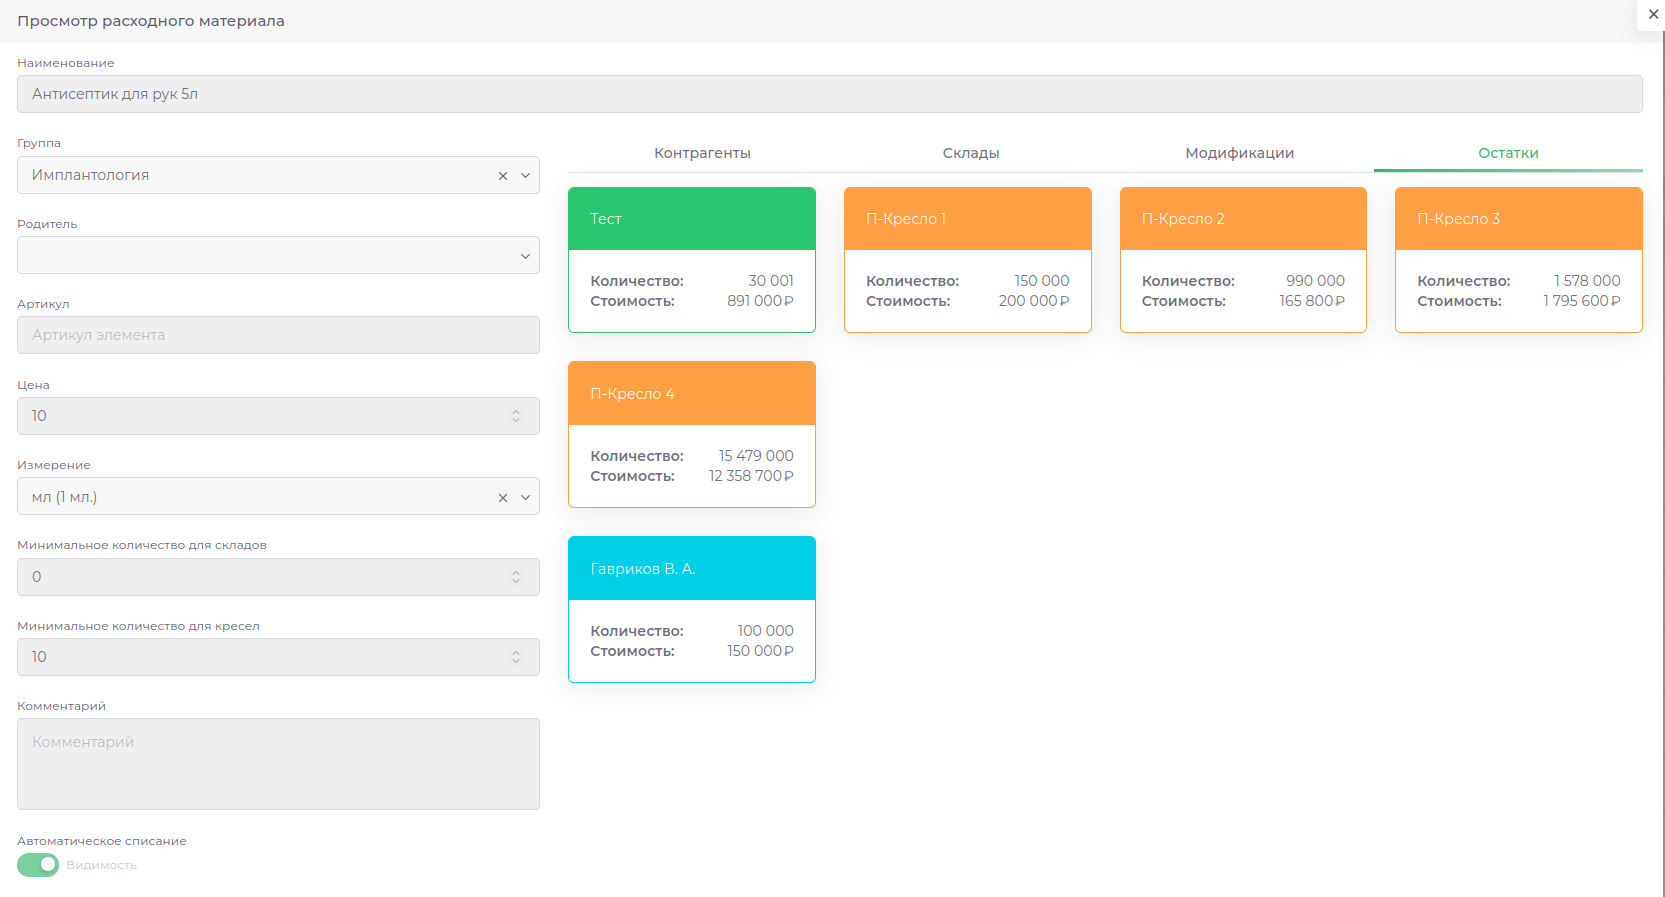Open the Модификации tab

point(1239,153)
